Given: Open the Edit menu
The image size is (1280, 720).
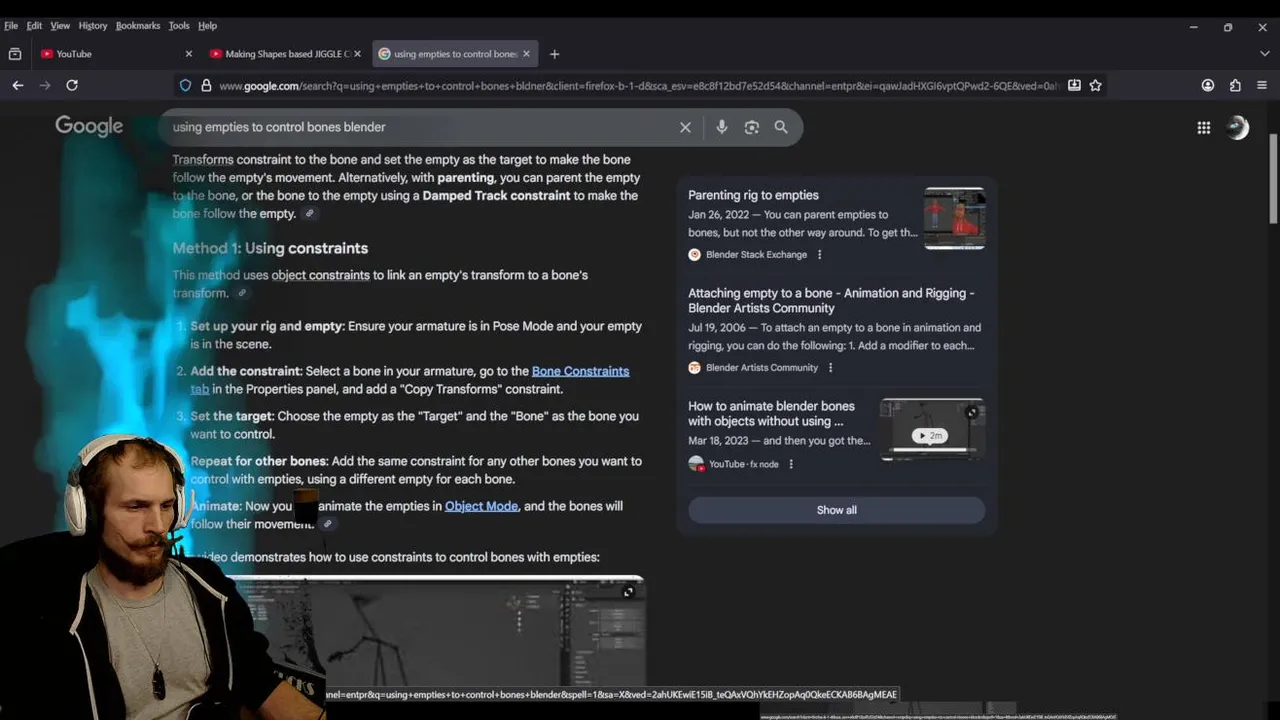Looking at the screenshot, I should tap(34, 25).
